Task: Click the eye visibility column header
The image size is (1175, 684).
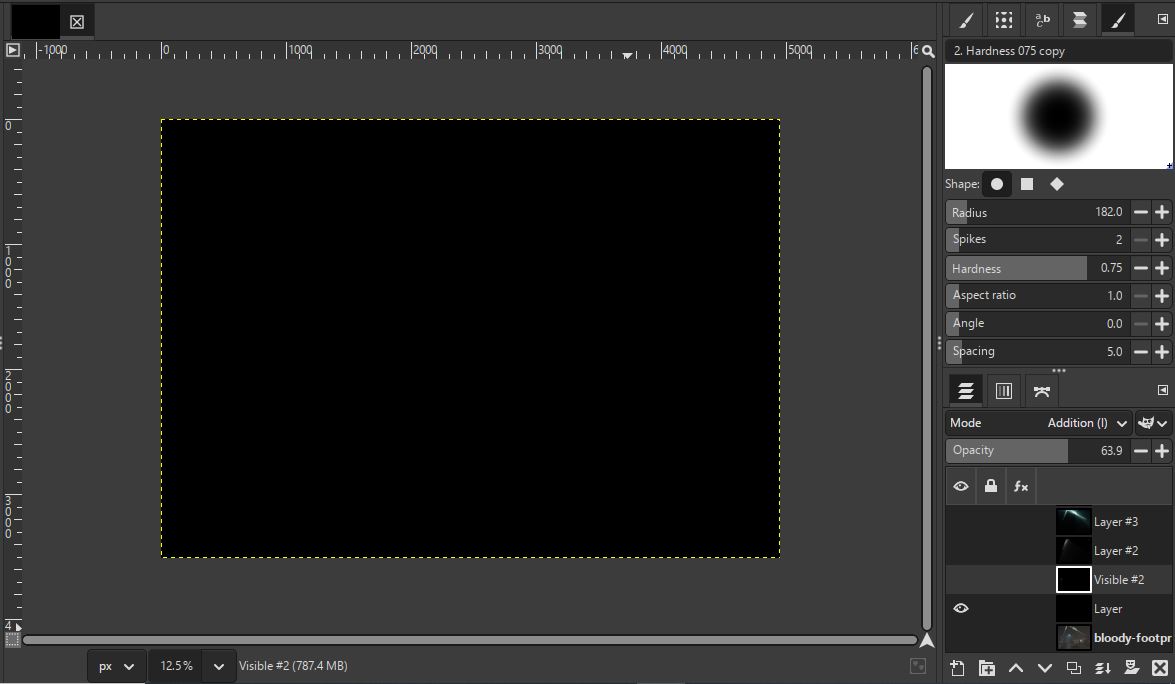Action: pyautogui.click(x=961, y=486)
